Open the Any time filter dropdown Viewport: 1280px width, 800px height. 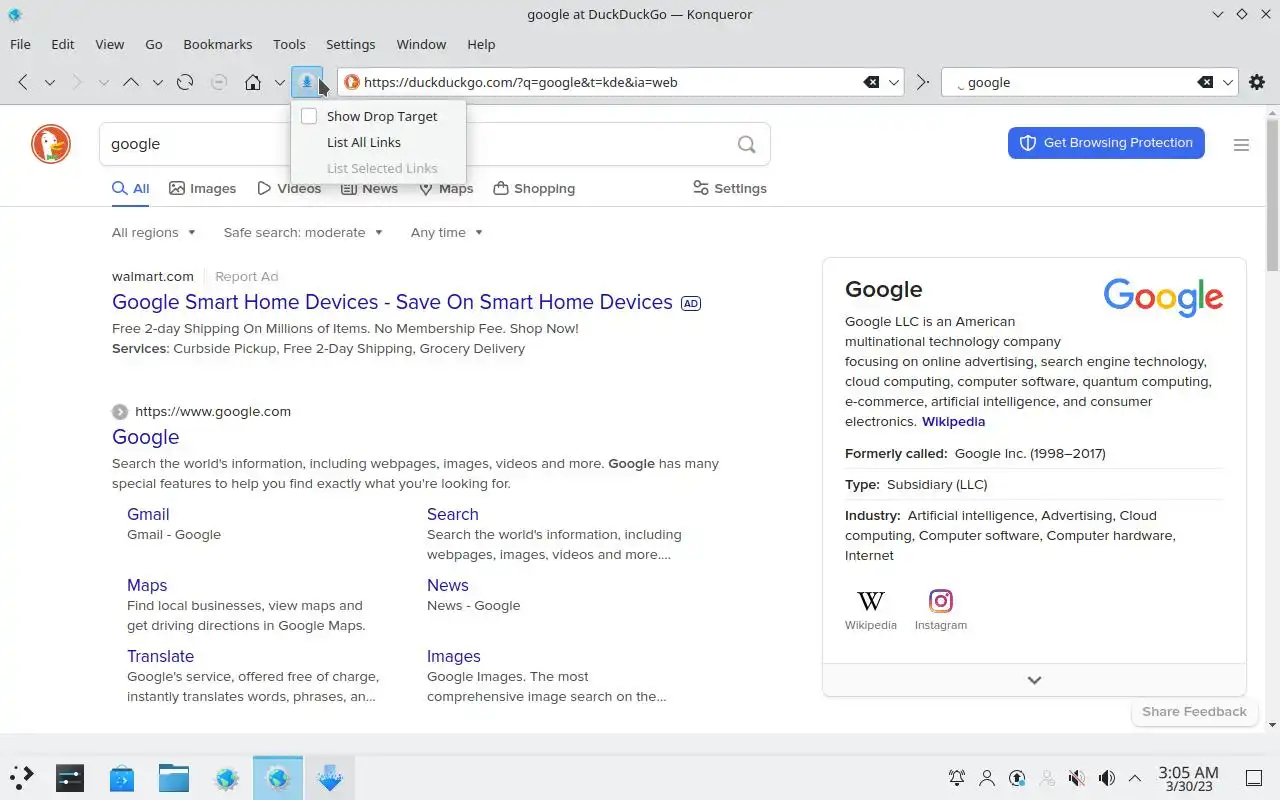coord(447,232)
